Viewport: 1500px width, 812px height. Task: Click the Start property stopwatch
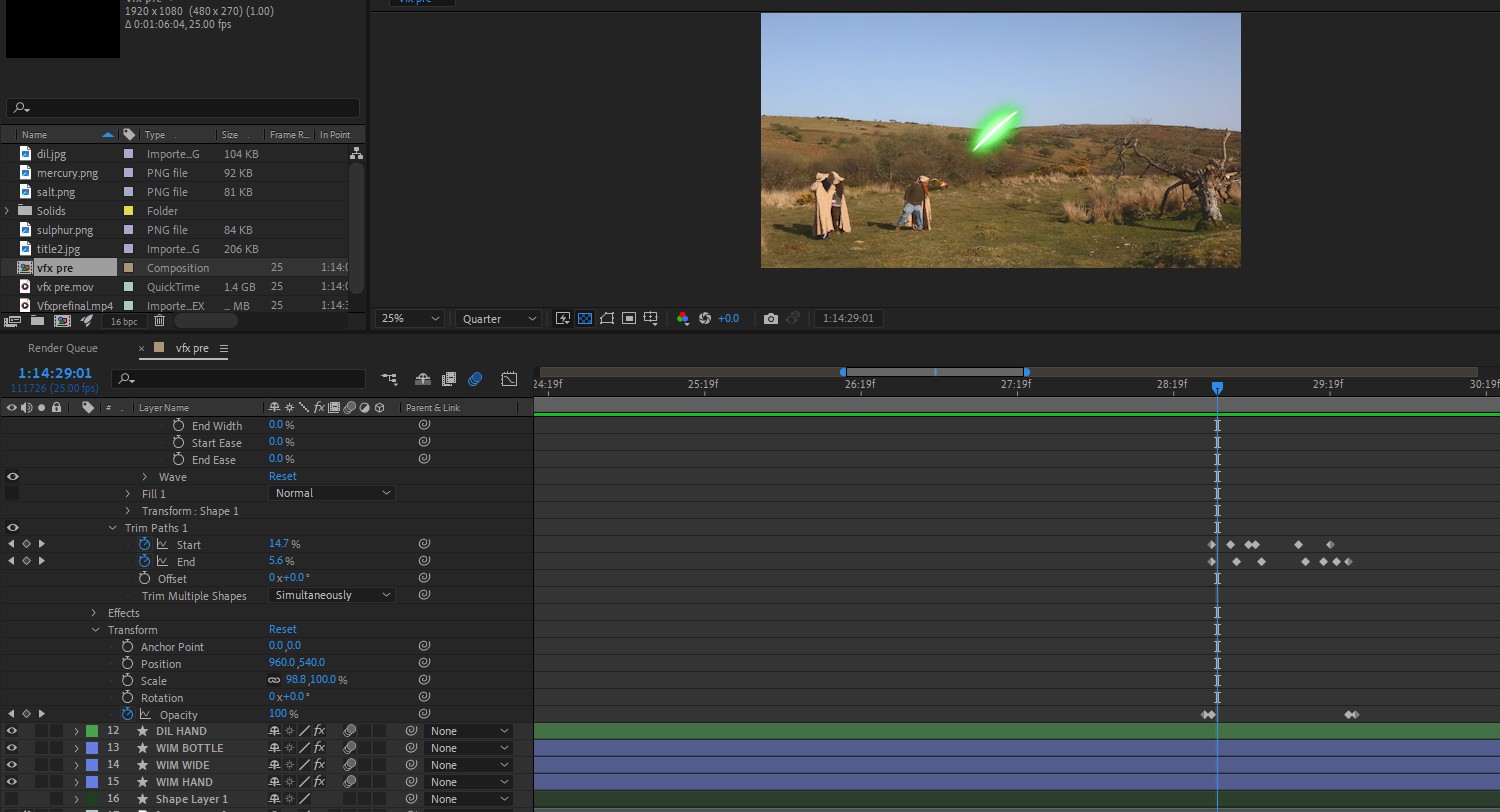point(144,544)
